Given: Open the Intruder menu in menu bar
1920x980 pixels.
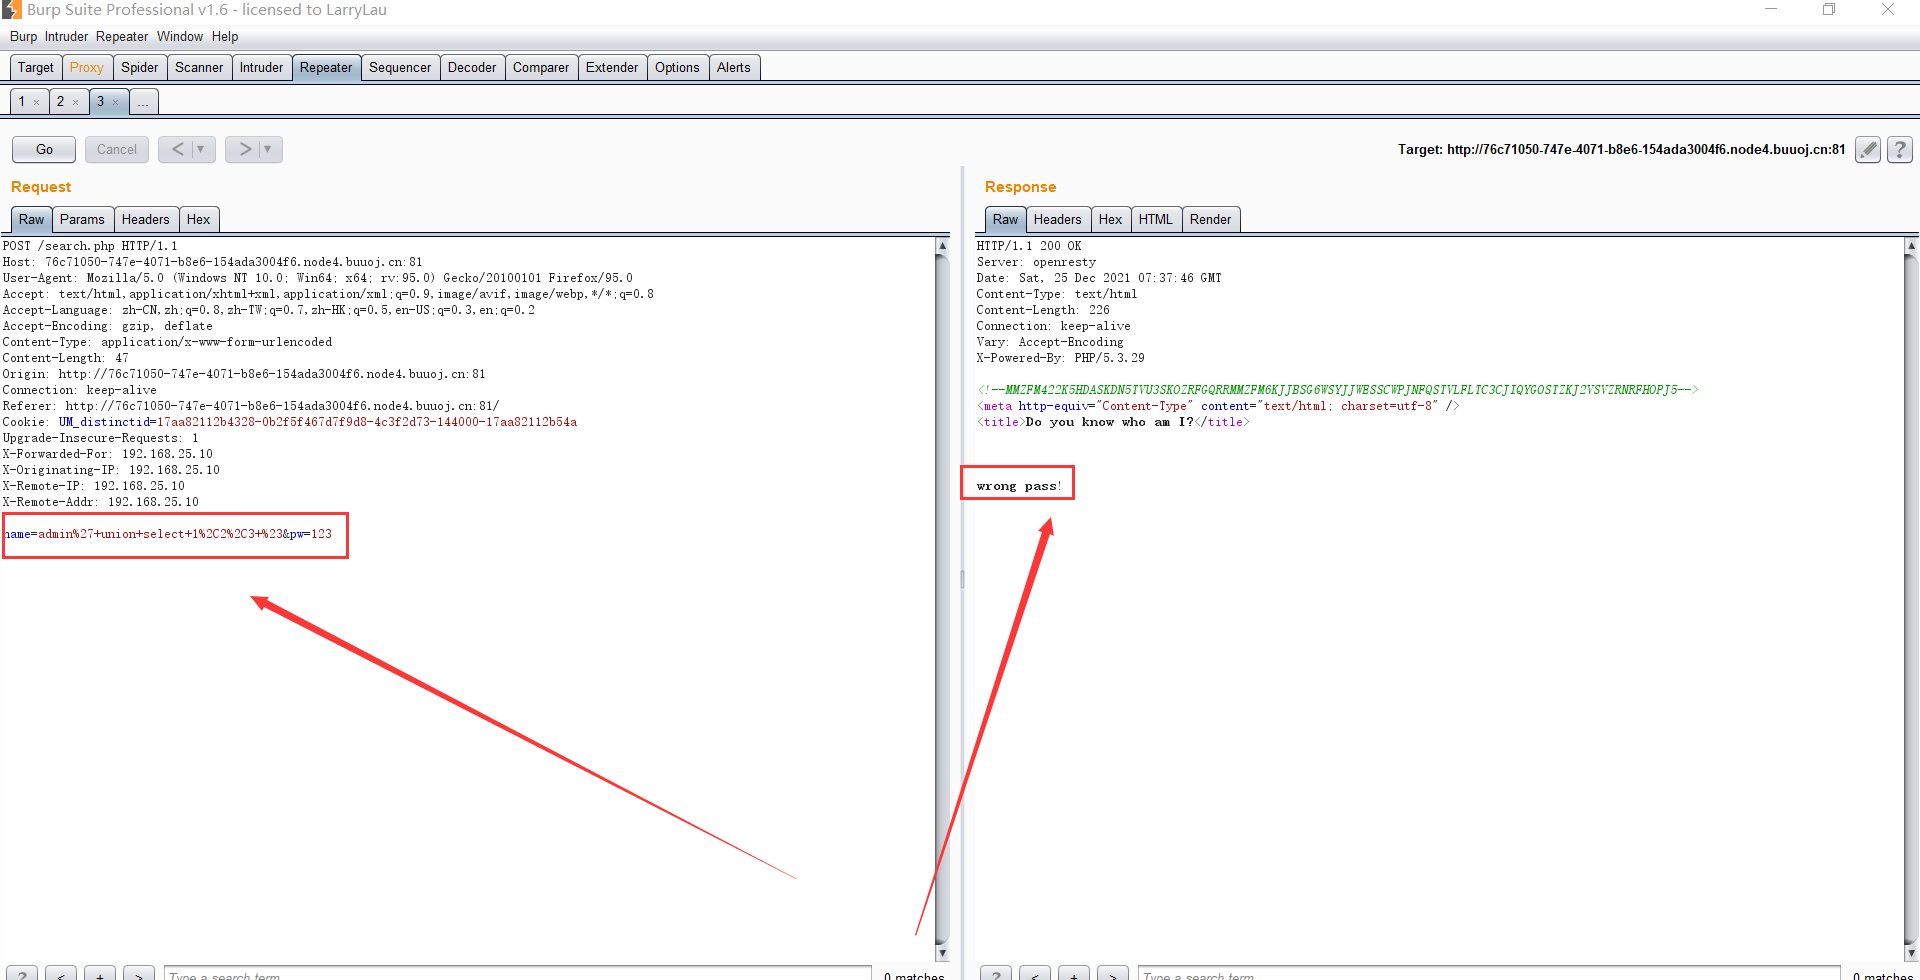Looking at the screenshot, I should (x=66, y=37).
